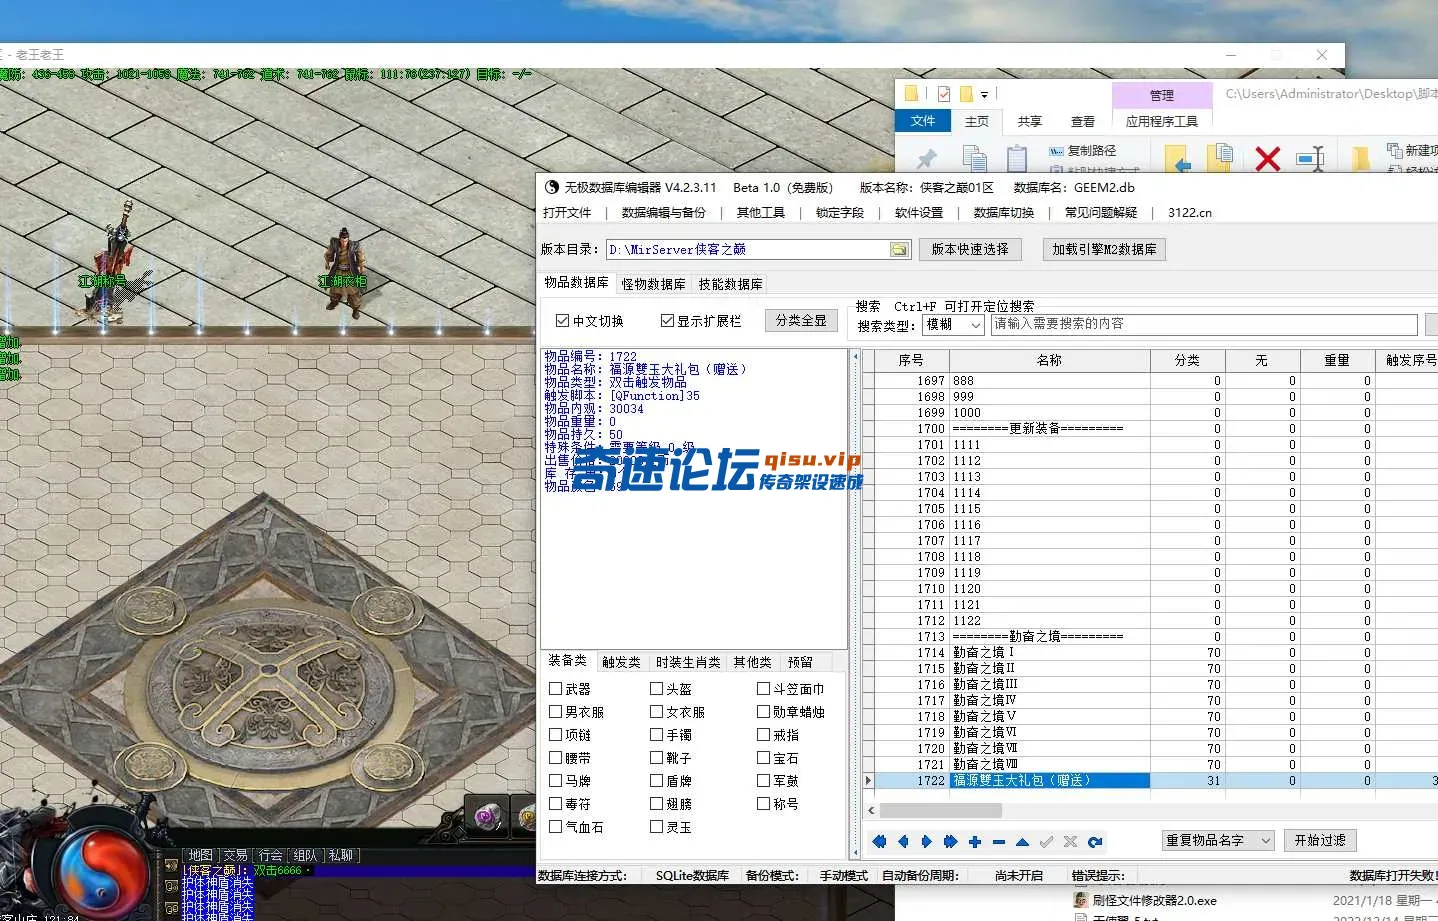Click Copy to folder icon in Explorer
The height and width of the screenshot is (921, 1438).
(1220, 158)
